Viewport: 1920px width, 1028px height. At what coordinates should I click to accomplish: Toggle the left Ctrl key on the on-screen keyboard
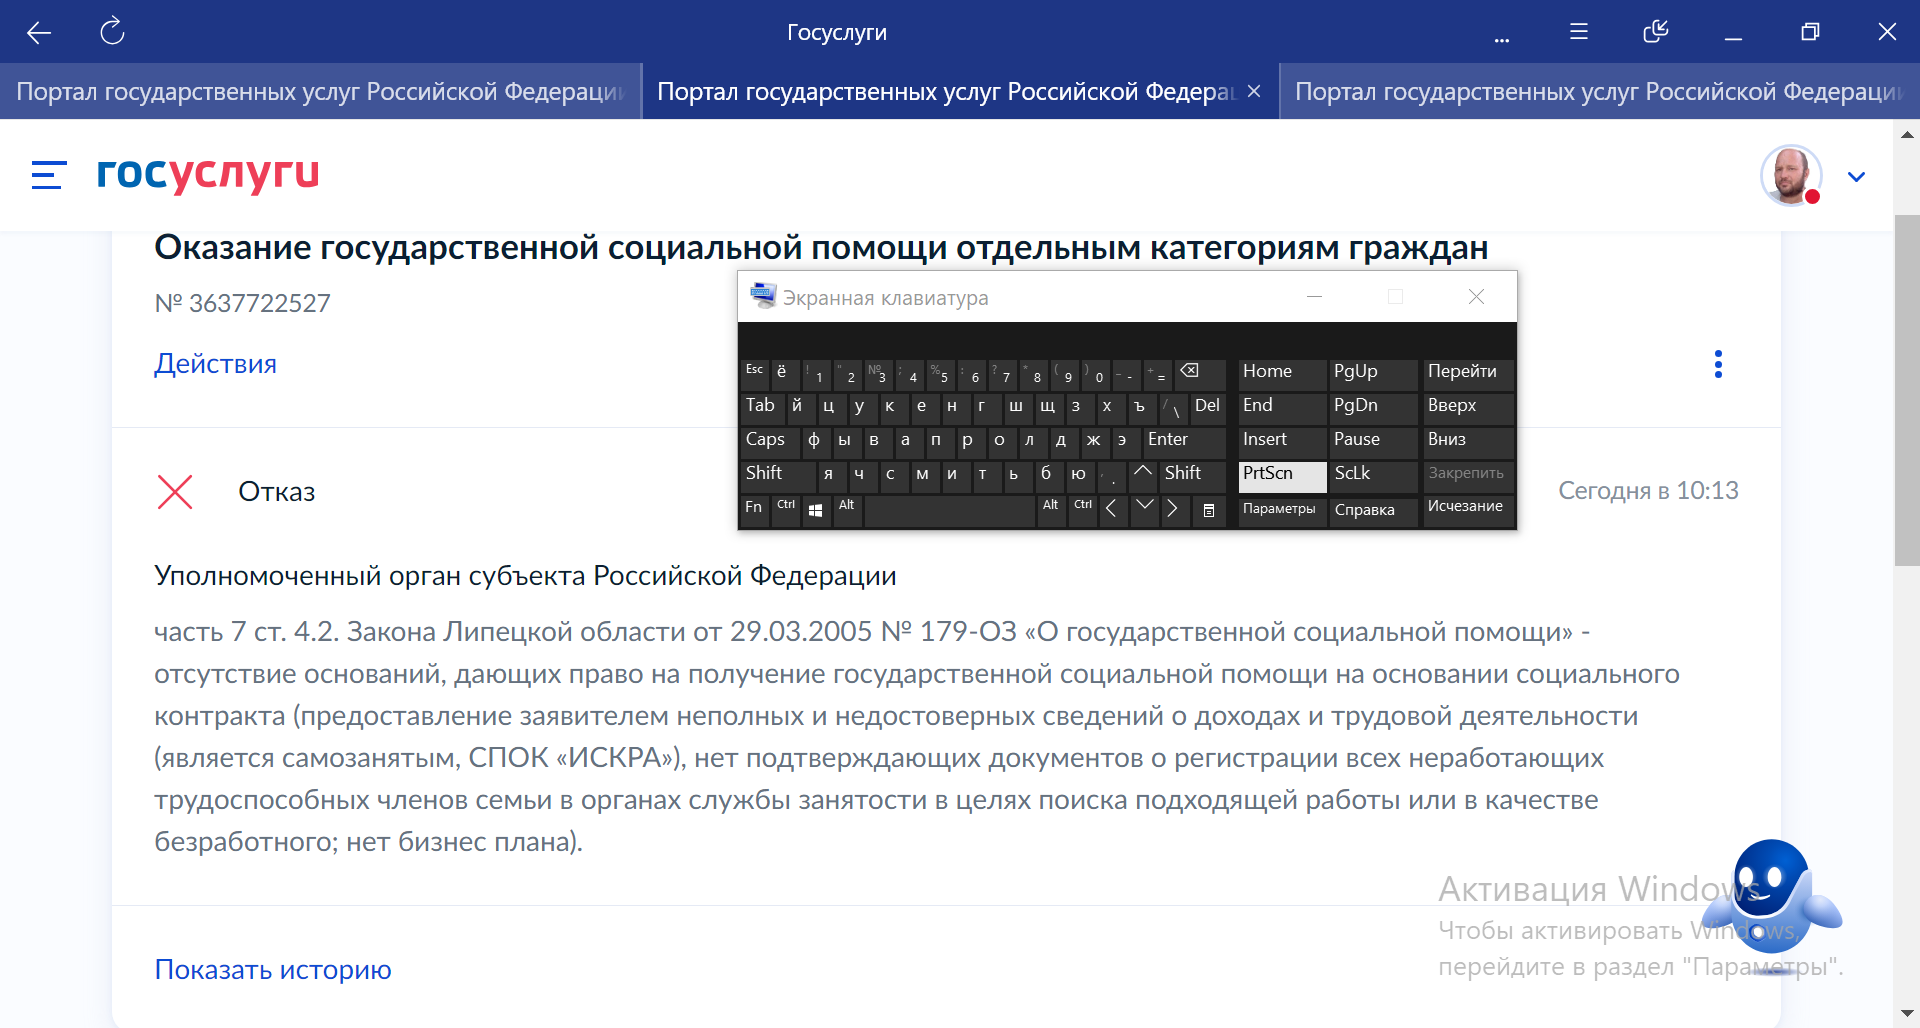(x=786, y=510)
